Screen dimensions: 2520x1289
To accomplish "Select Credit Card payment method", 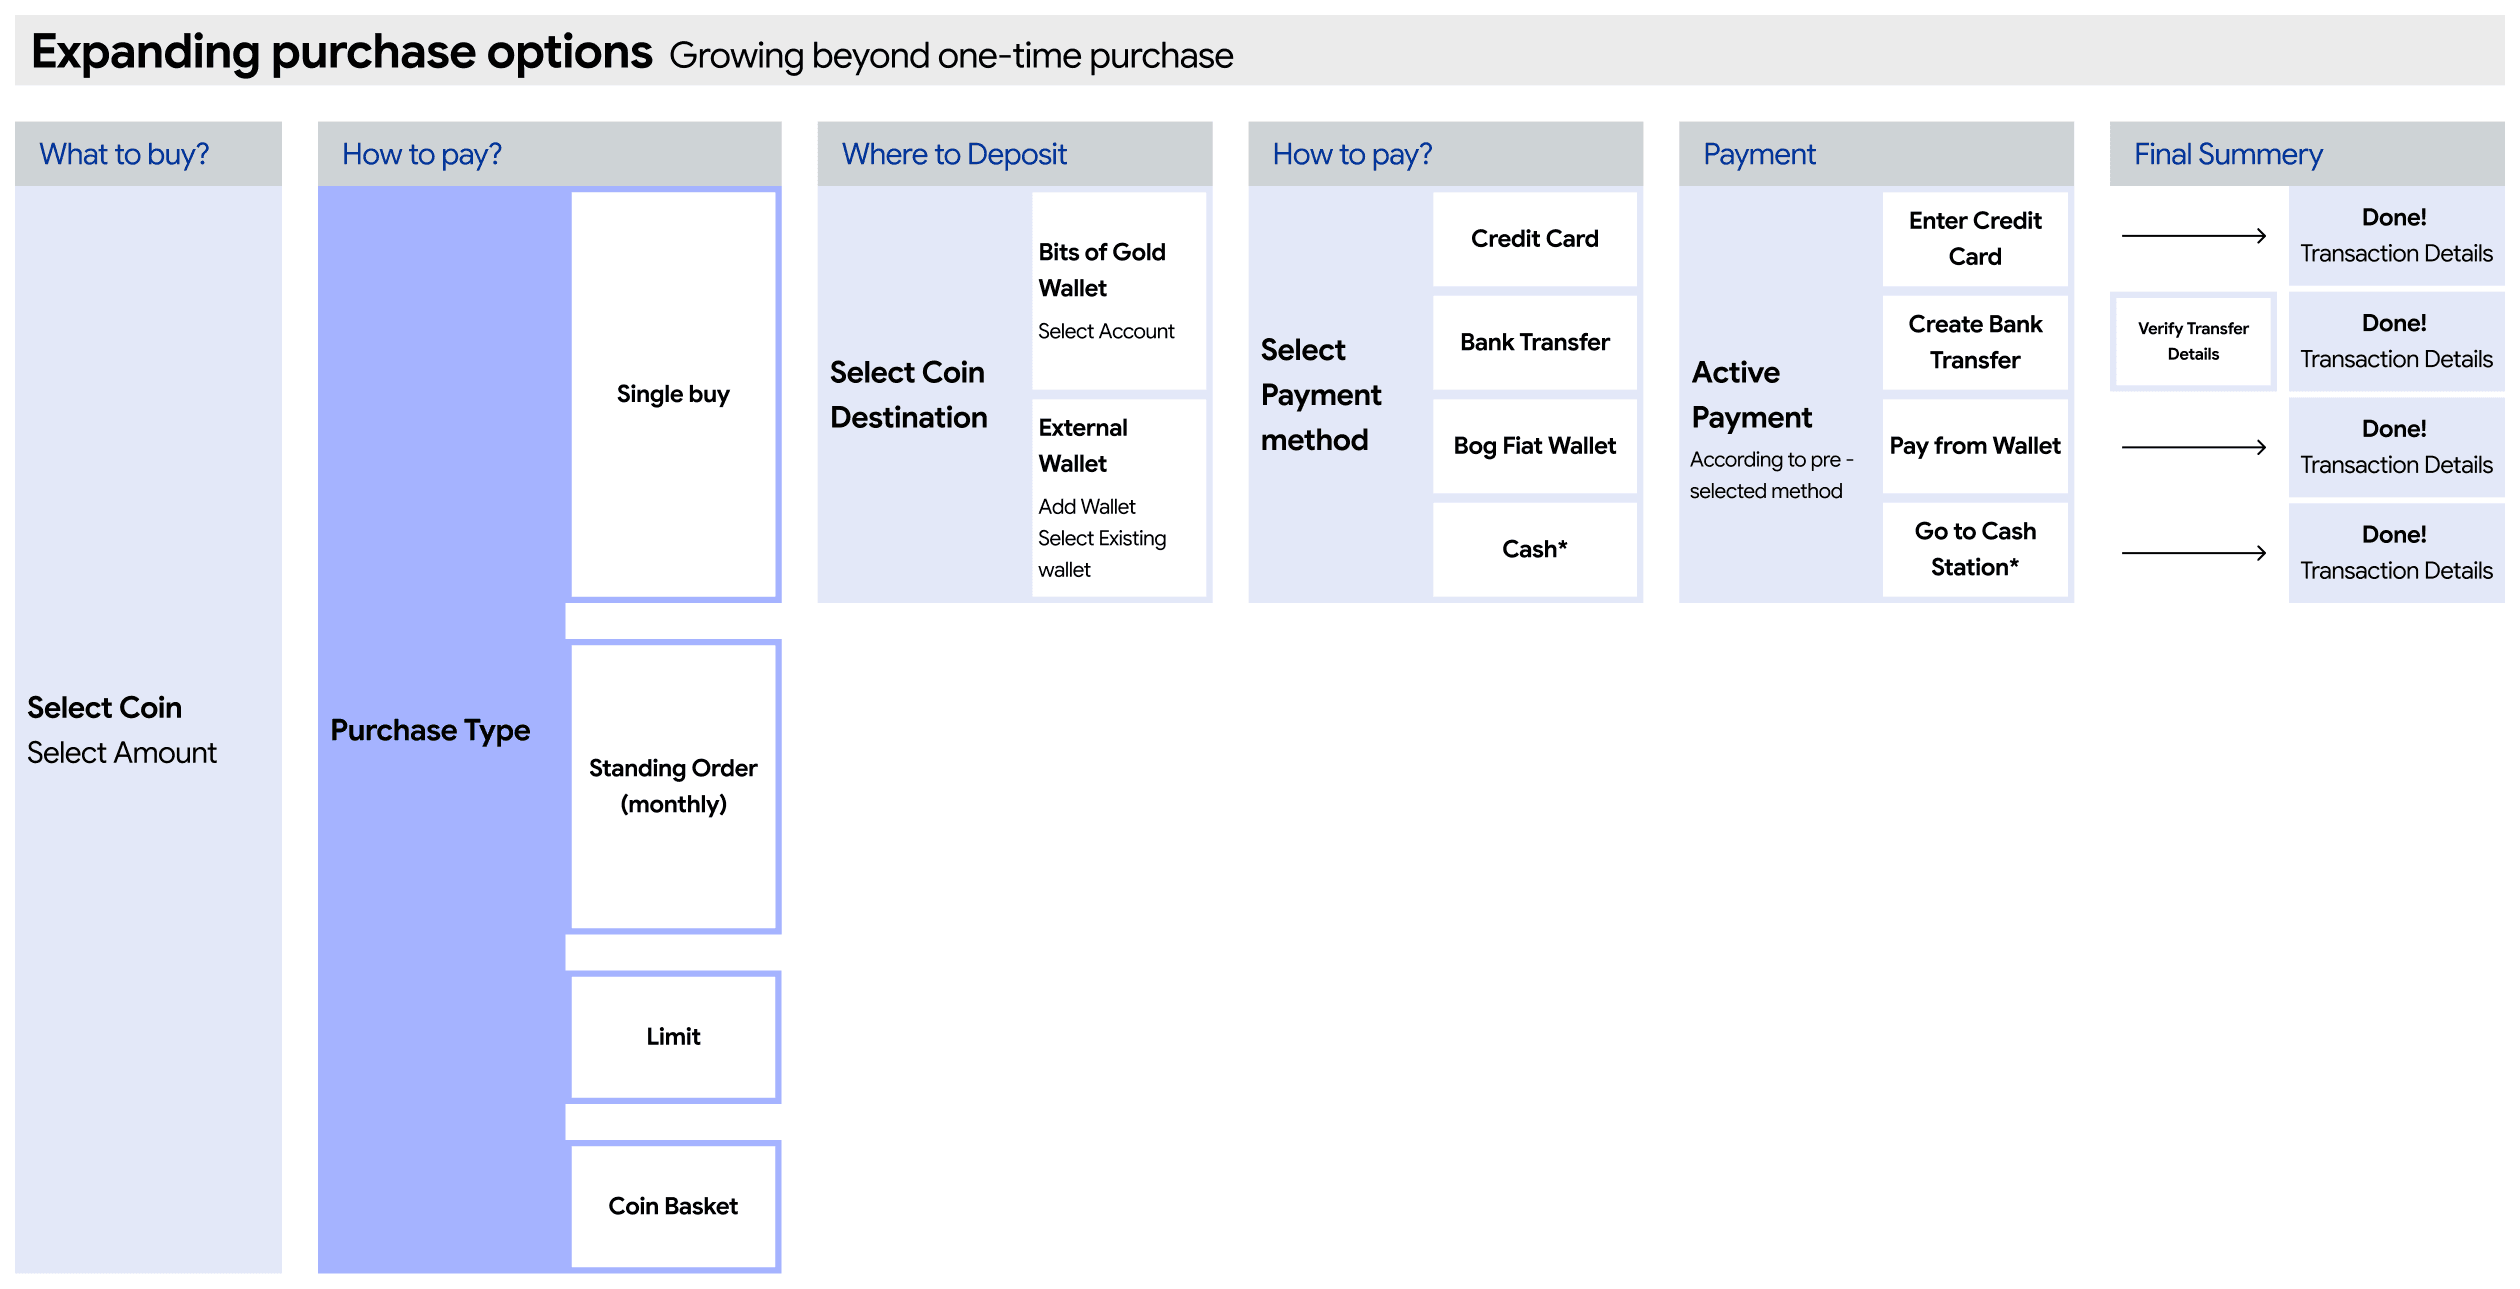I will pos(1535,239).
